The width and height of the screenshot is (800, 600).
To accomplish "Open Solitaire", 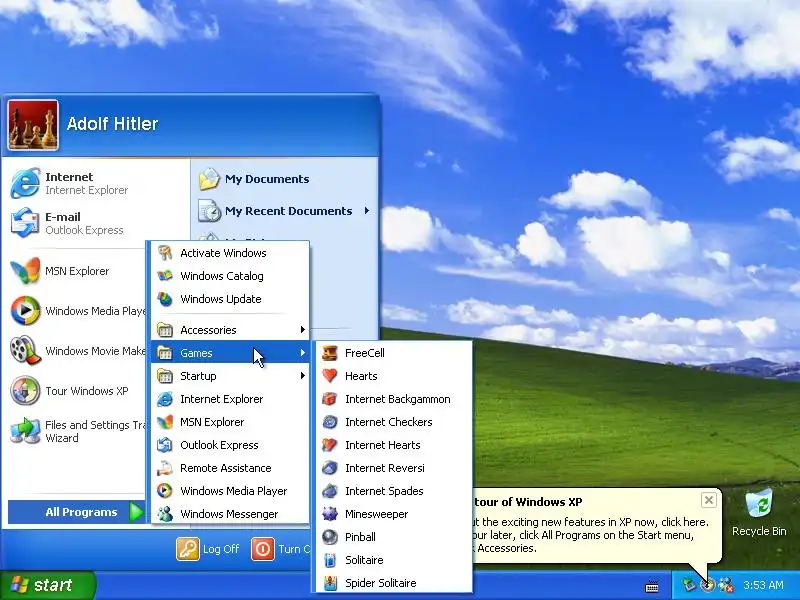I will (x=394, y=560).
